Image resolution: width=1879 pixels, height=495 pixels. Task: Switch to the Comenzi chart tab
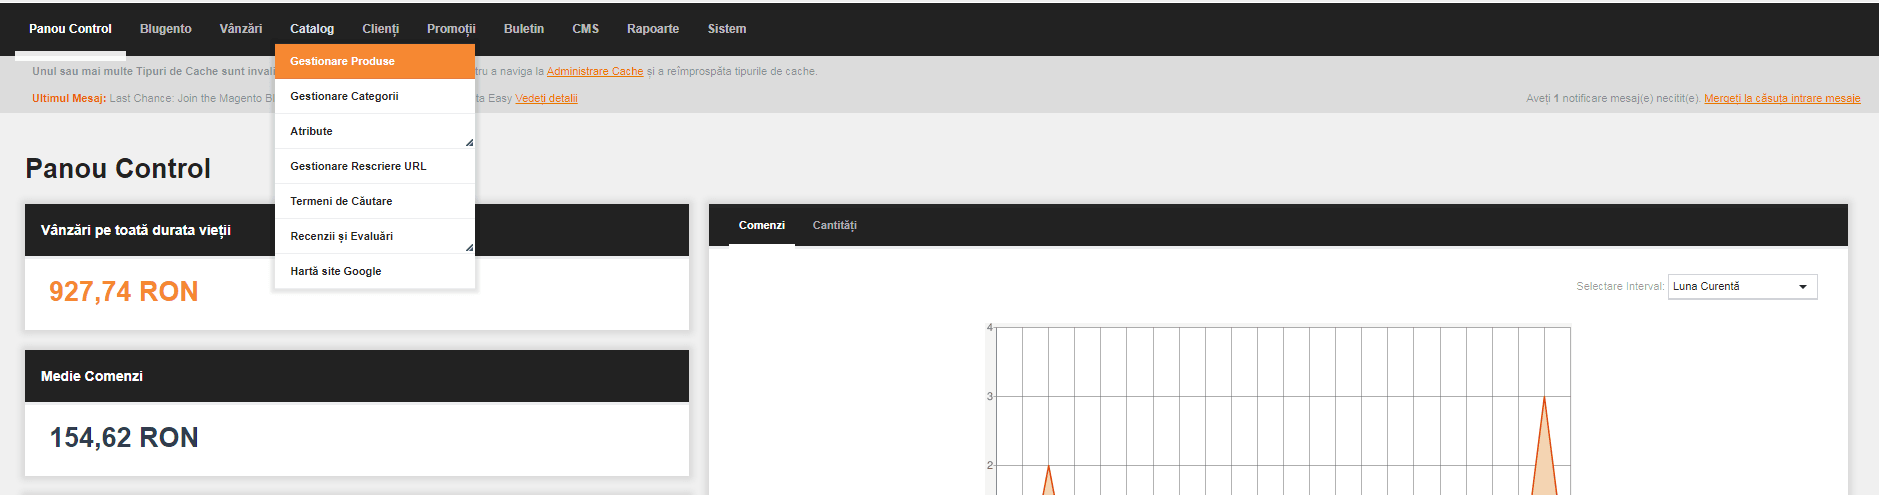pyautogui.click(x=762, y=225)
